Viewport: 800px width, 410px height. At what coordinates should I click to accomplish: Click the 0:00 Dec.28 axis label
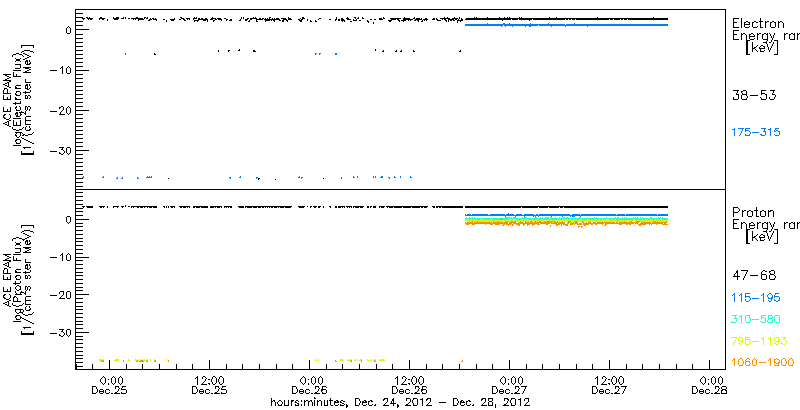point(710,386)
